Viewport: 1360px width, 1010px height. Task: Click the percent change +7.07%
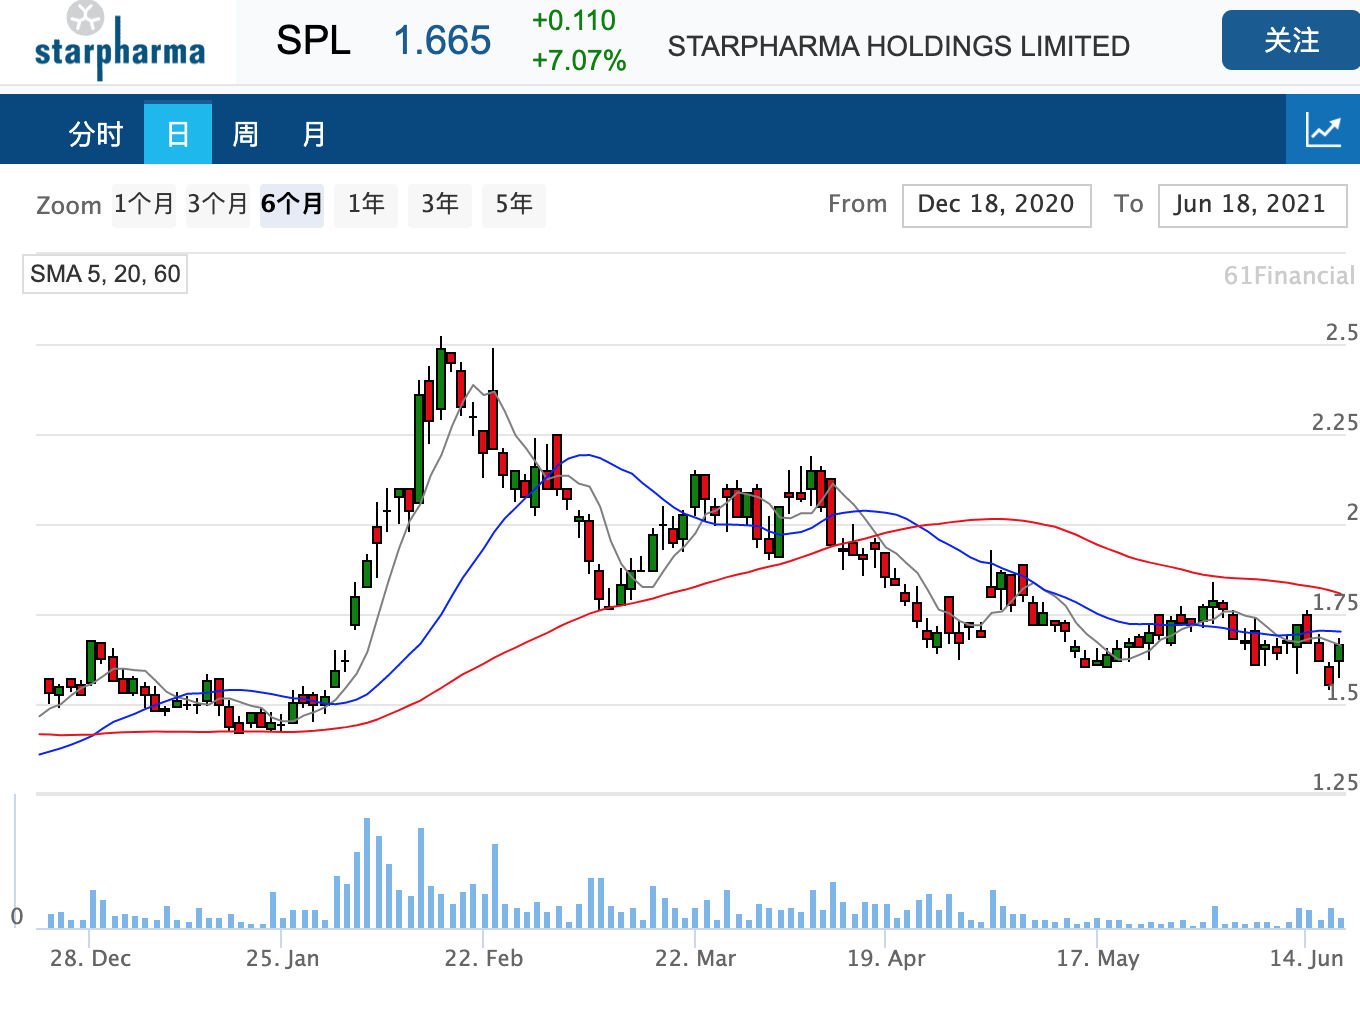click(x=579, y=61)
